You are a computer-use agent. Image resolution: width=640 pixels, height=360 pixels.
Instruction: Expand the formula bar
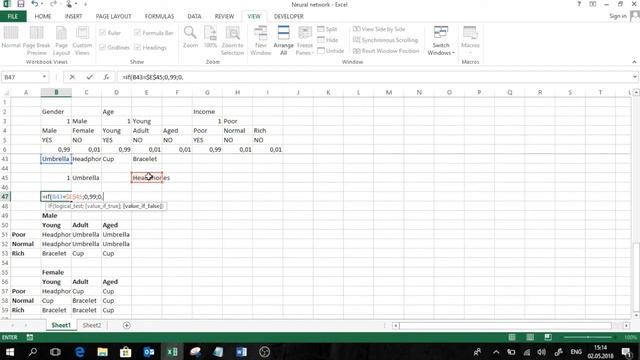click(634, 77)
